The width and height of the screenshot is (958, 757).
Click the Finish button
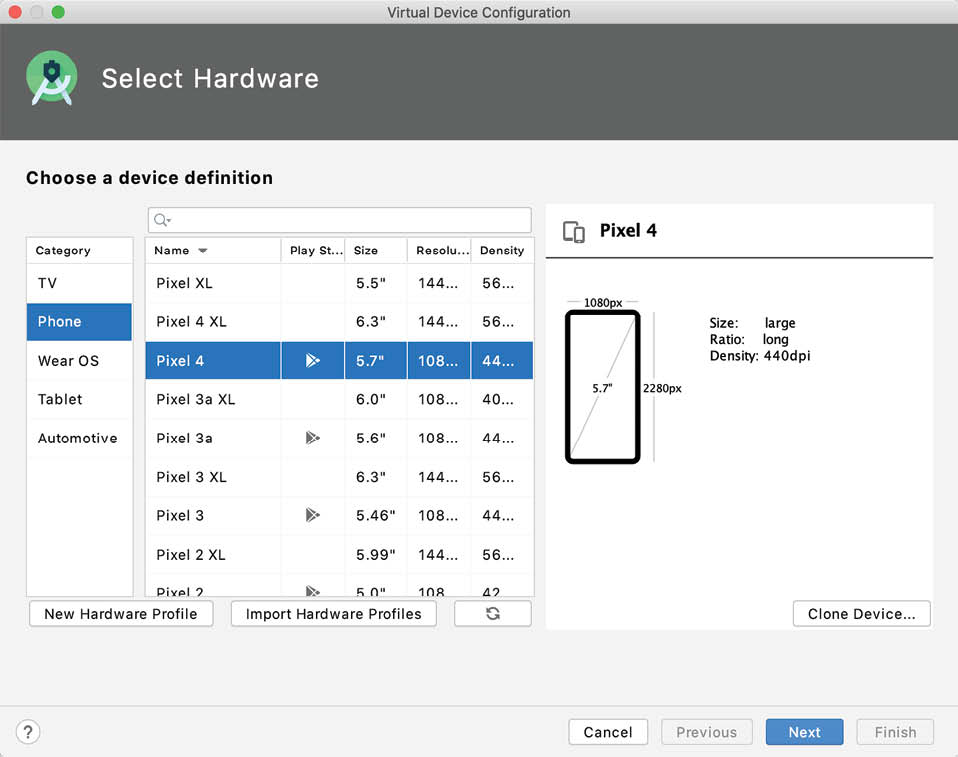895,732
